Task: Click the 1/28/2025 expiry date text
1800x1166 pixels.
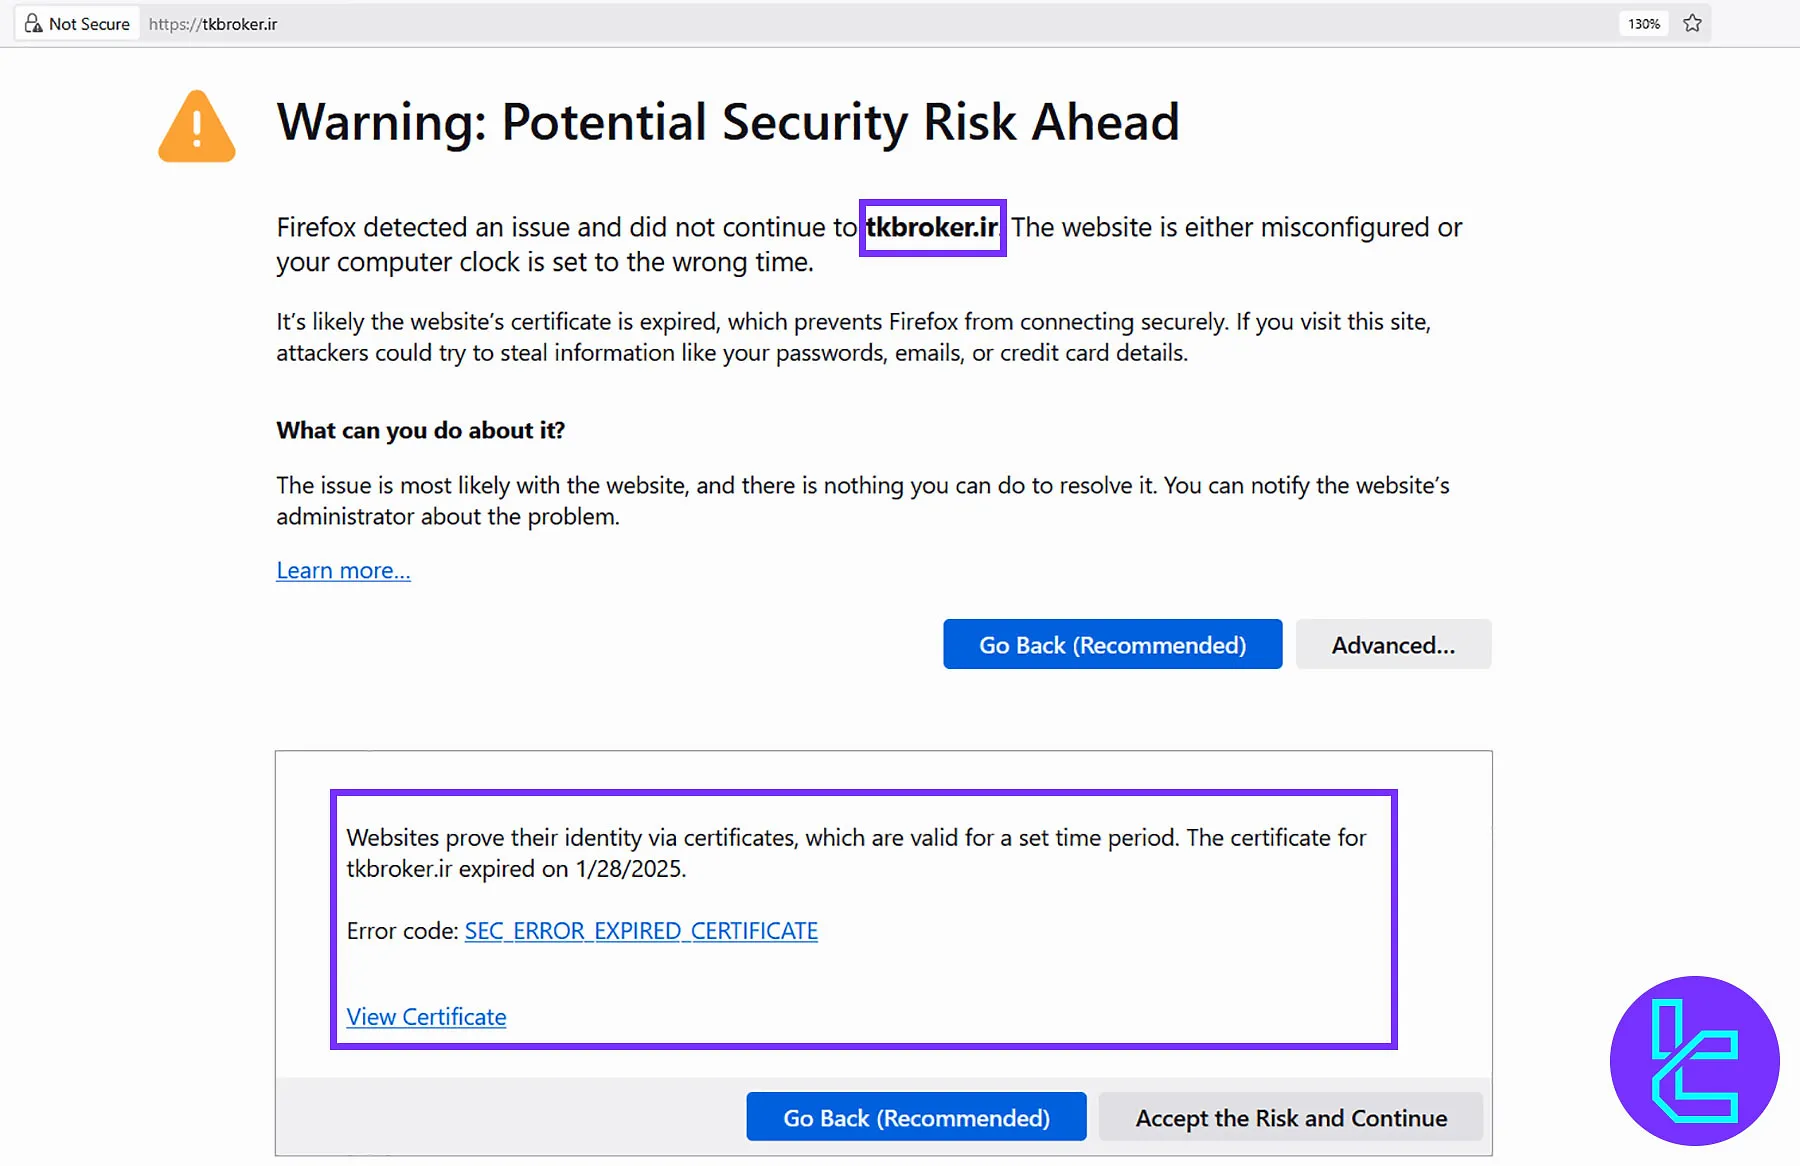Action: coord(629,869)
